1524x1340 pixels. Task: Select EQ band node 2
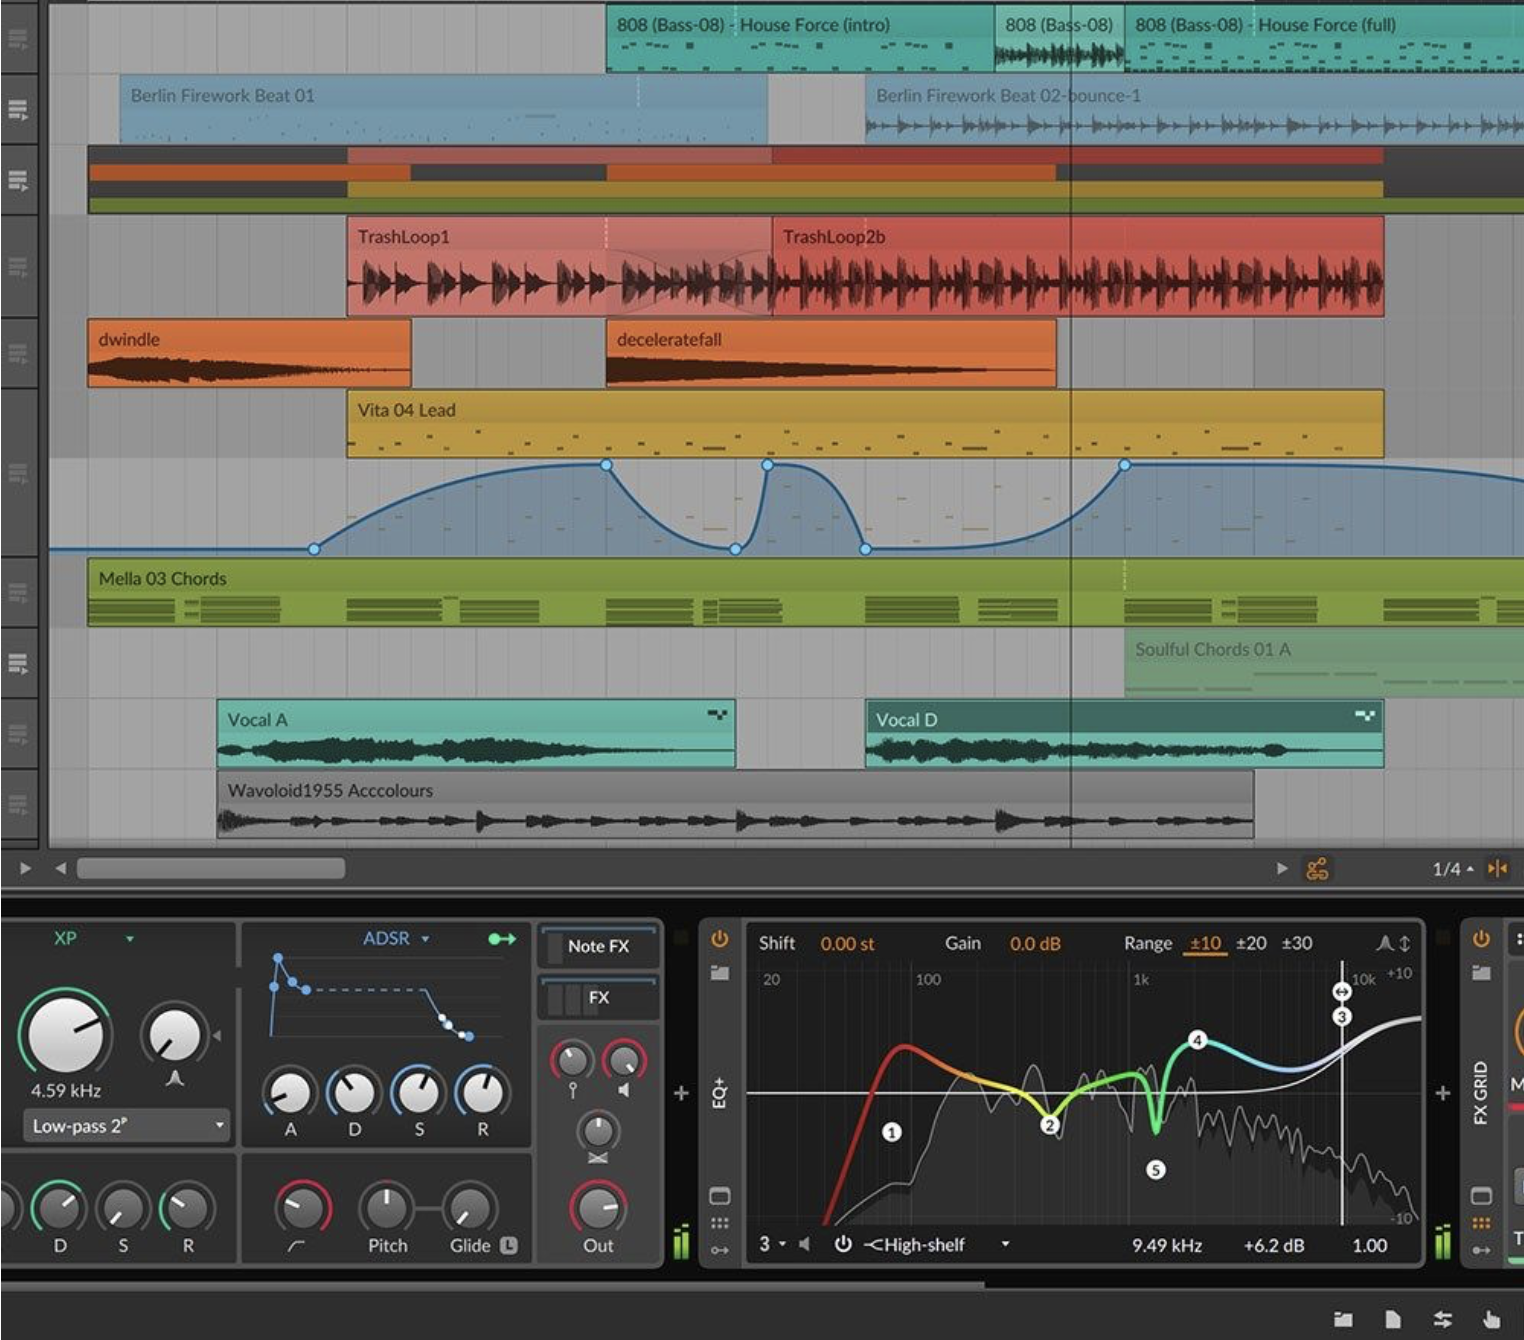click(x=1050, y=1125)
